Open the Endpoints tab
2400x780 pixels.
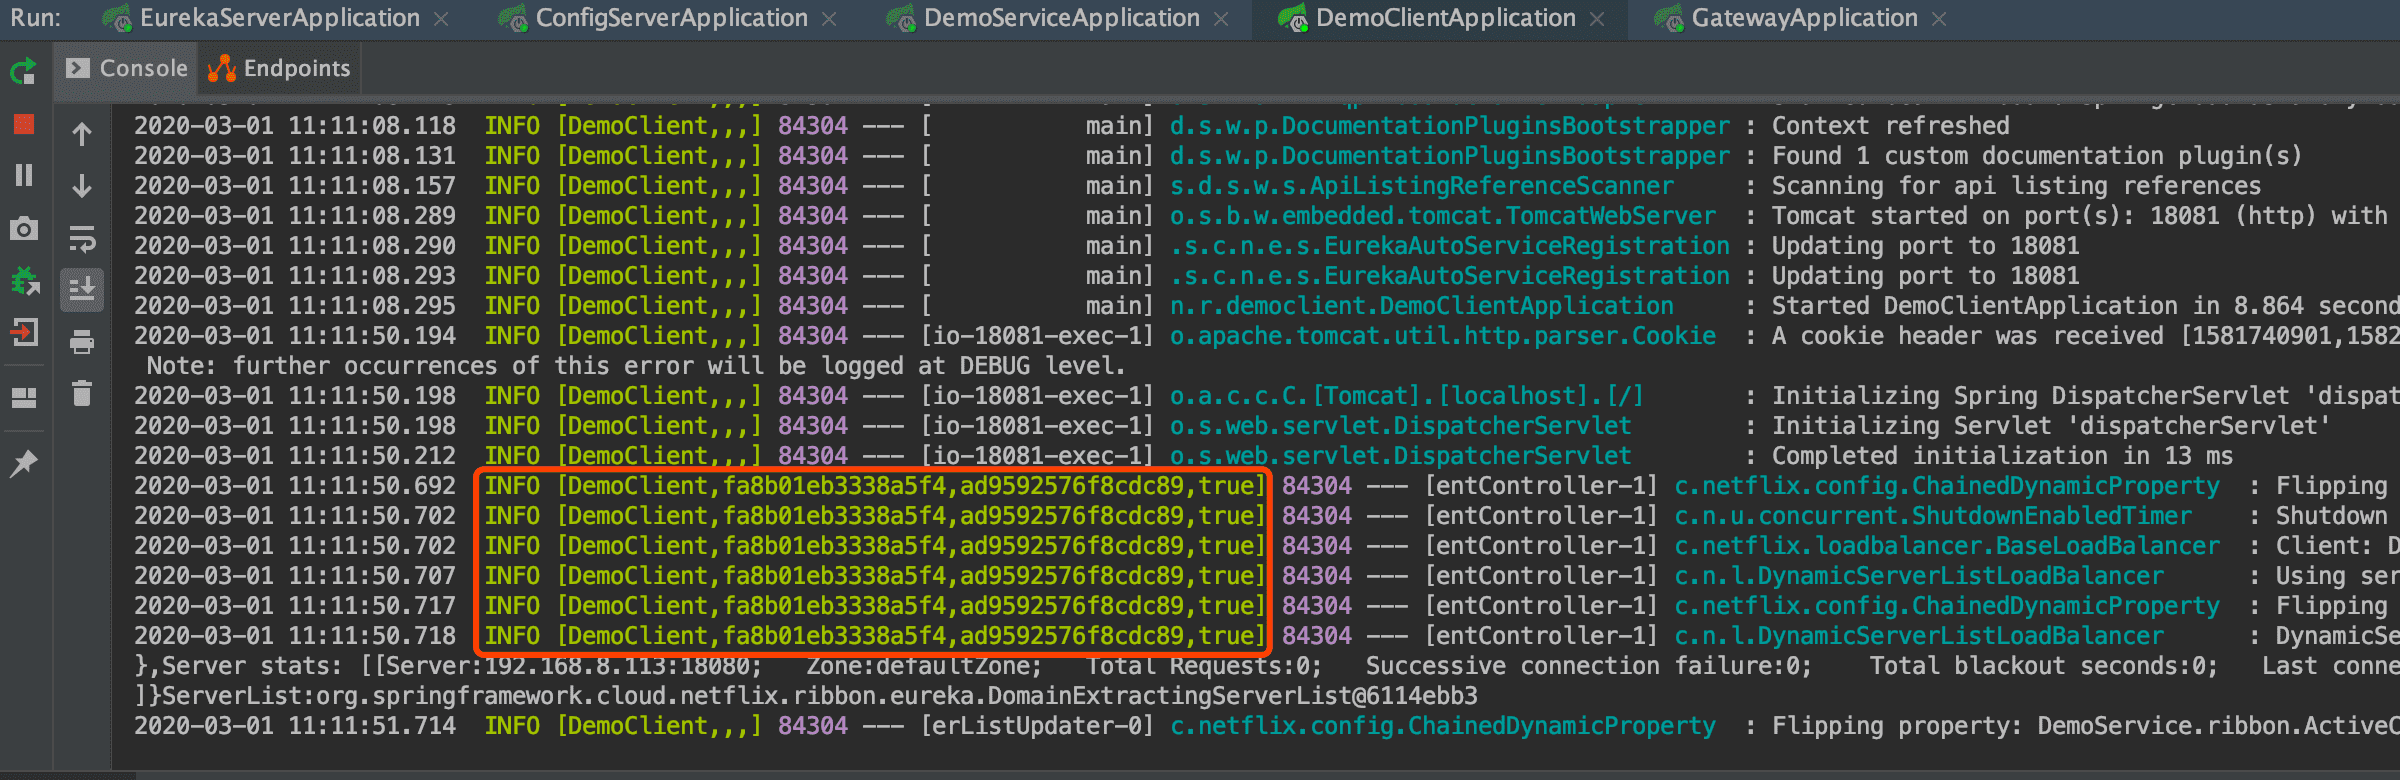coord(279,68)
